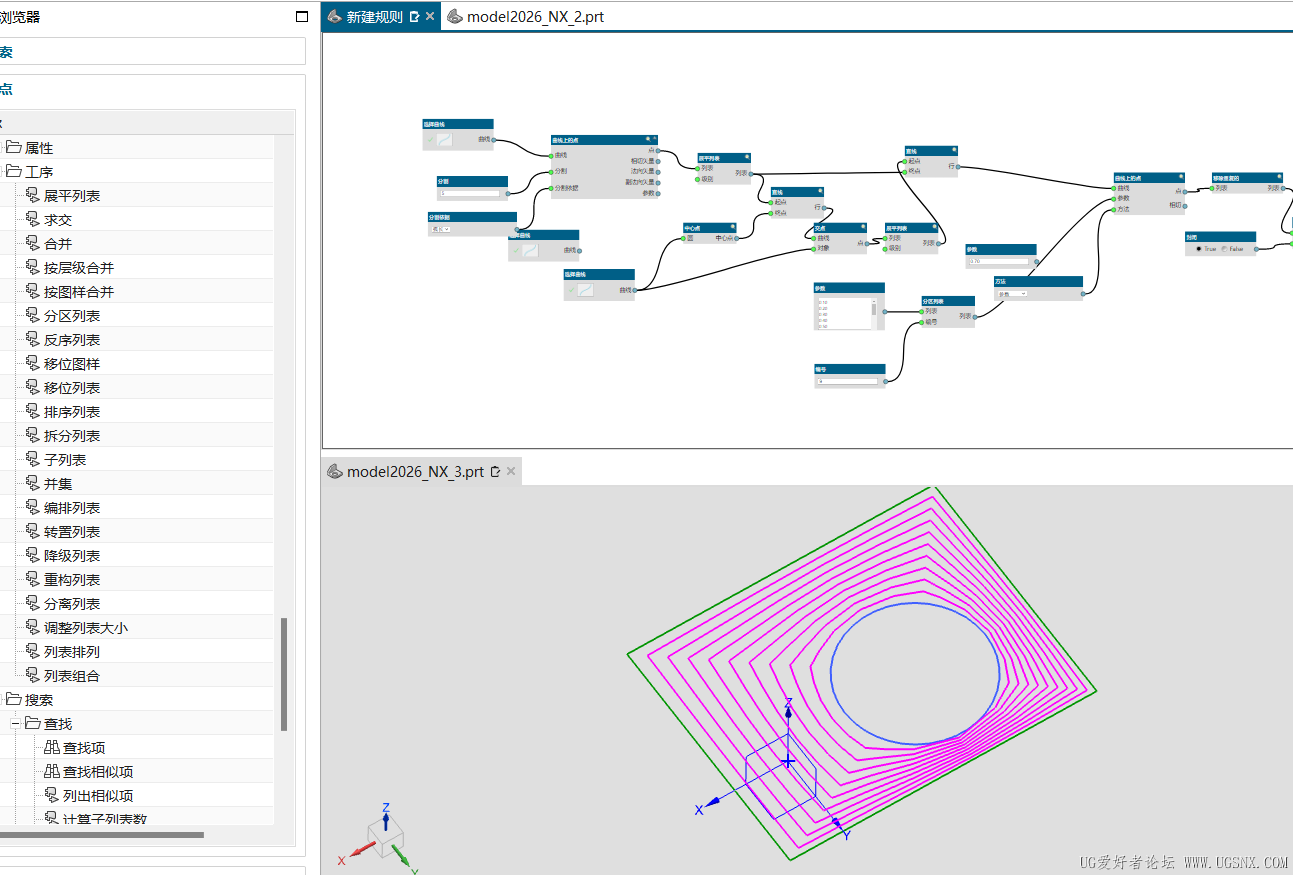This screenshot has width=1293, height=875.
Task: Click the binoculars icon beside 查找项
Action: [x=51, y=748]
